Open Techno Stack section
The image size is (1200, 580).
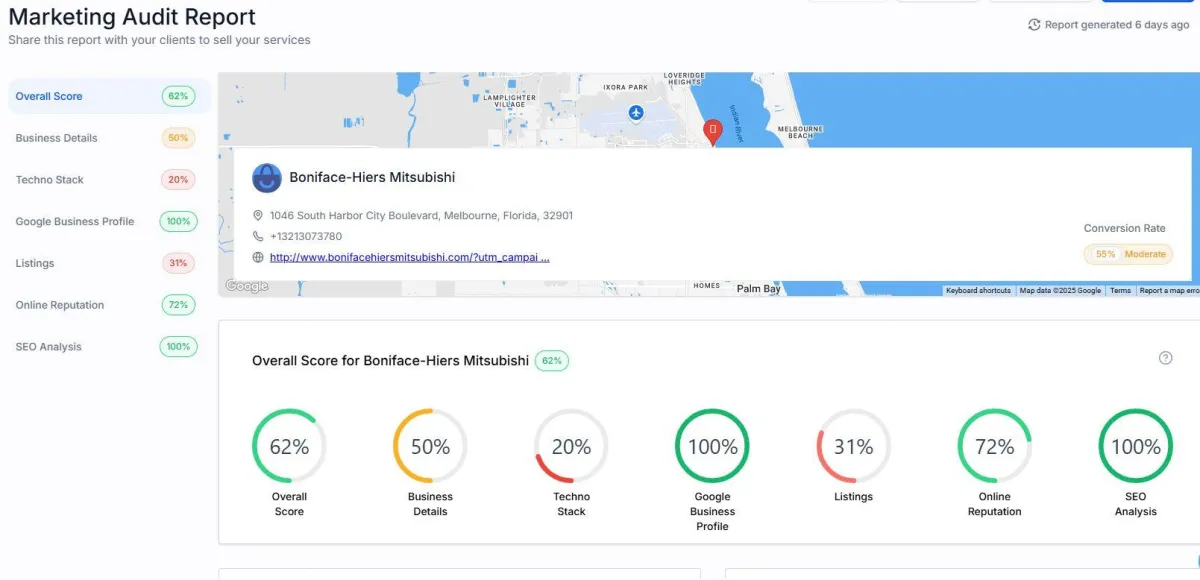(x=109, y=180)
